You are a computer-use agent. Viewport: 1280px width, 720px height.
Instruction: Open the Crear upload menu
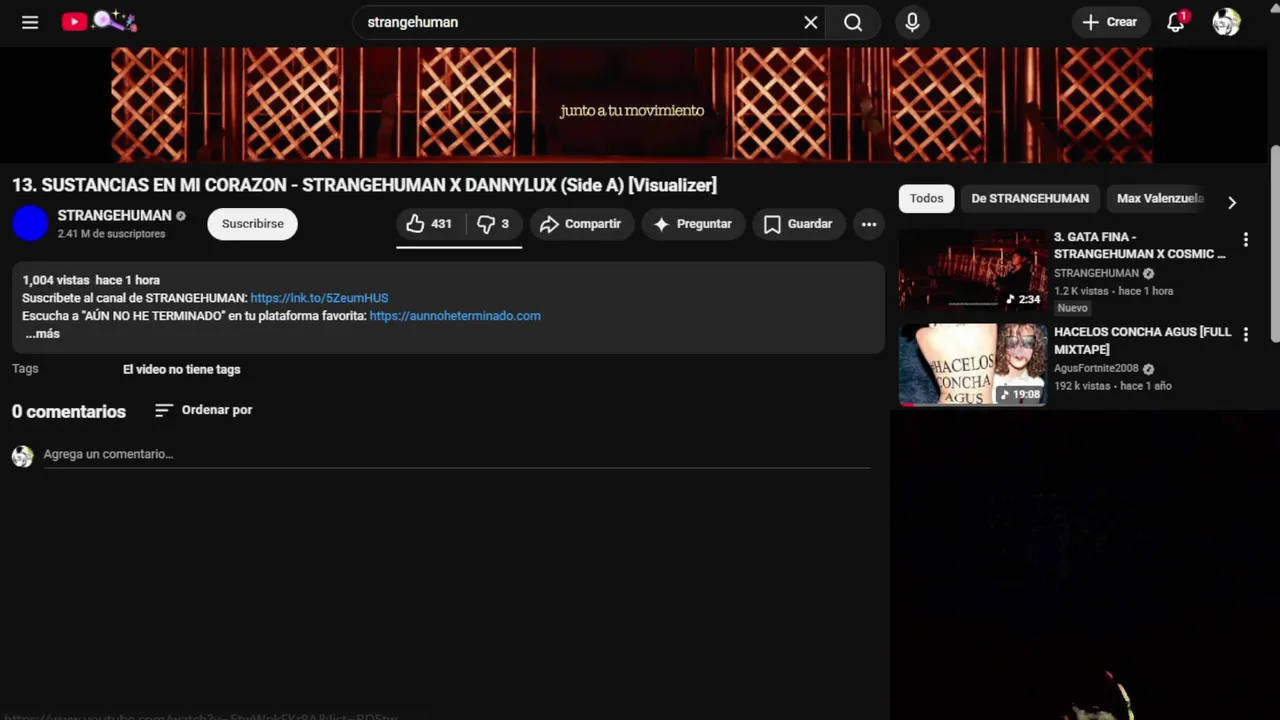point(1110,22)
